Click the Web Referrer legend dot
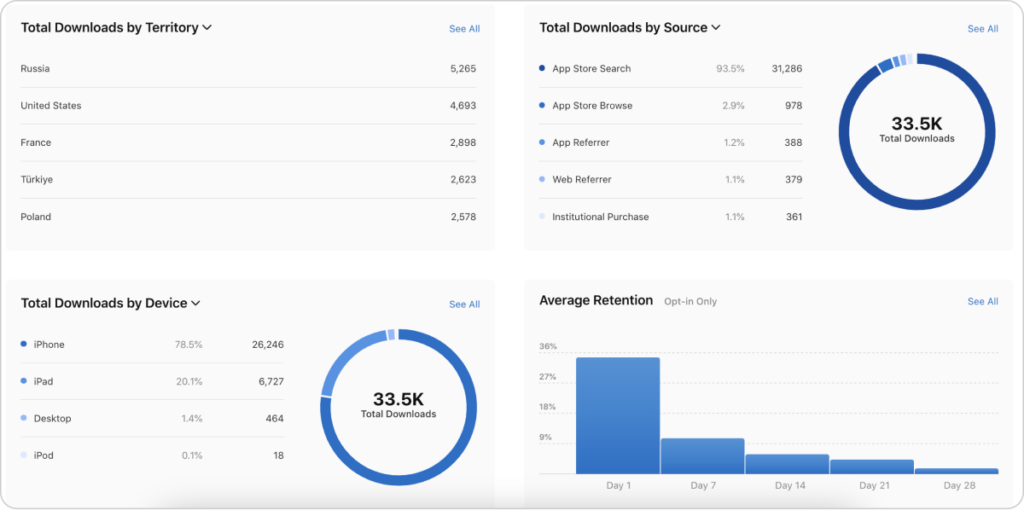The height and width of the screenshot is (510, 1024). 542,179
